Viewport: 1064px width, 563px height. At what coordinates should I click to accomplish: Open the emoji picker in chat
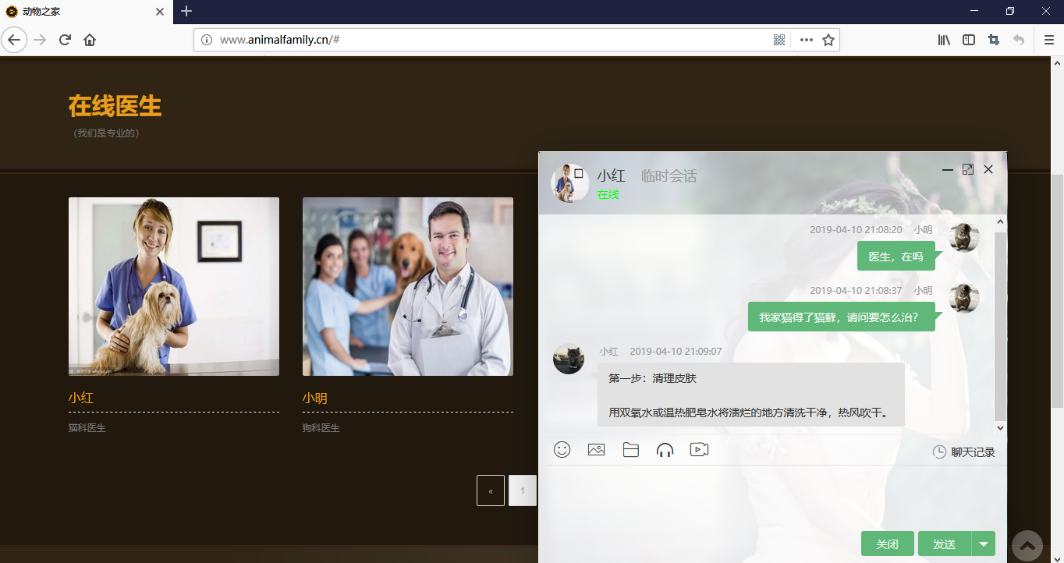pos(562,450)
